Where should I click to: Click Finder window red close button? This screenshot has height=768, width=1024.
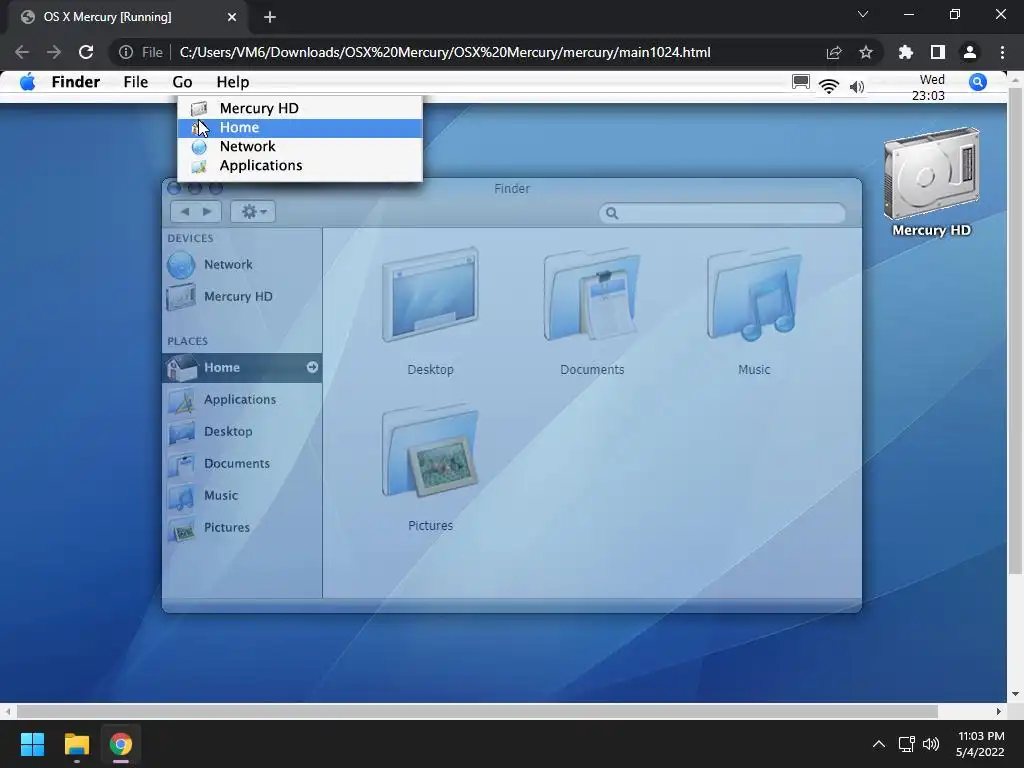pyautogui.click(x=174, y=188)
